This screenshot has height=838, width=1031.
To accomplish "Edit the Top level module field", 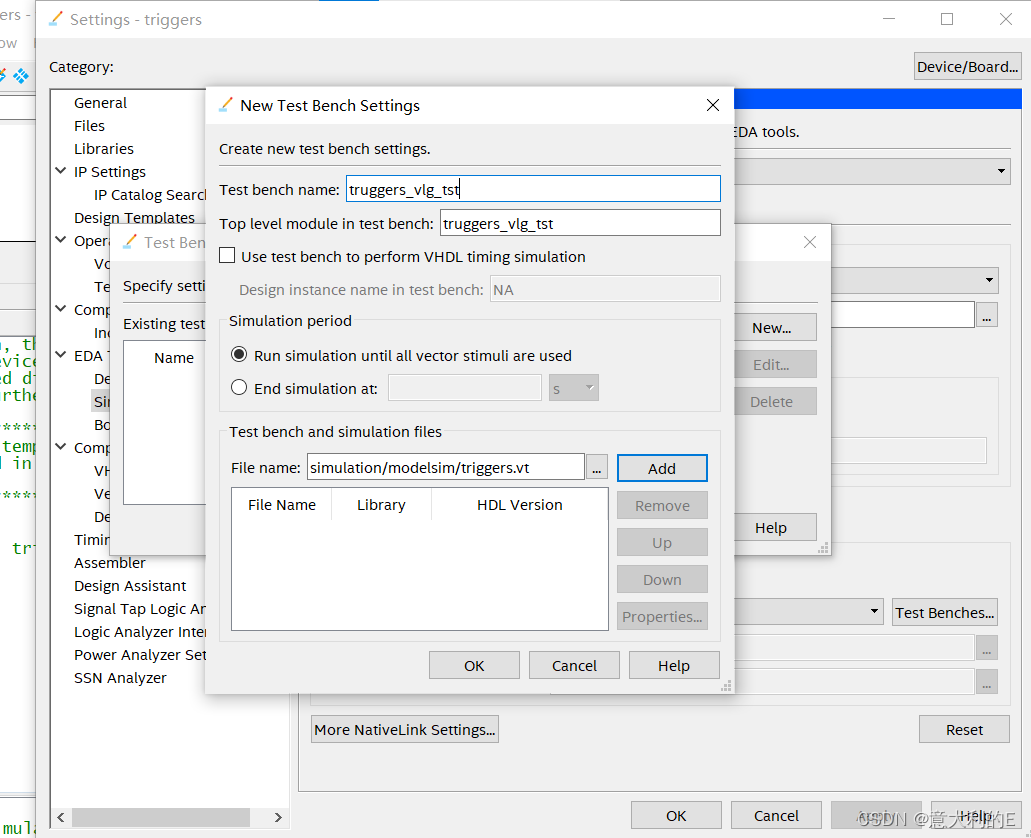I will (580, 223).
